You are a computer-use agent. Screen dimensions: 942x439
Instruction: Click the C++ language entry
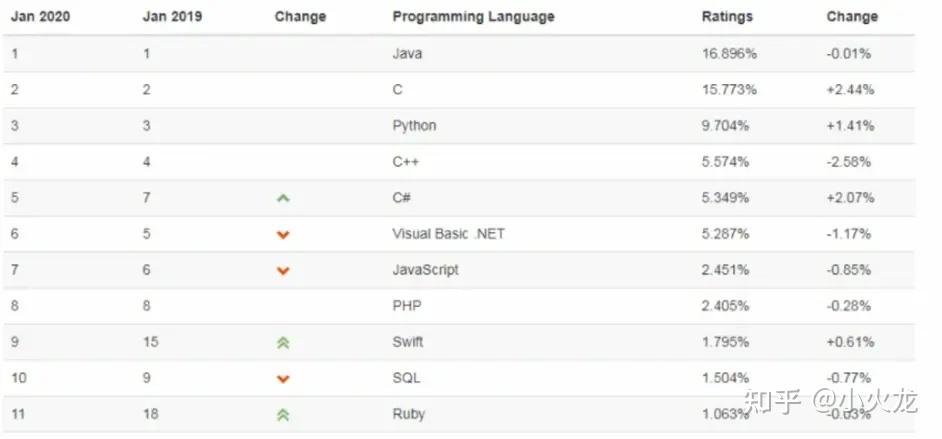tap(405, 162)
